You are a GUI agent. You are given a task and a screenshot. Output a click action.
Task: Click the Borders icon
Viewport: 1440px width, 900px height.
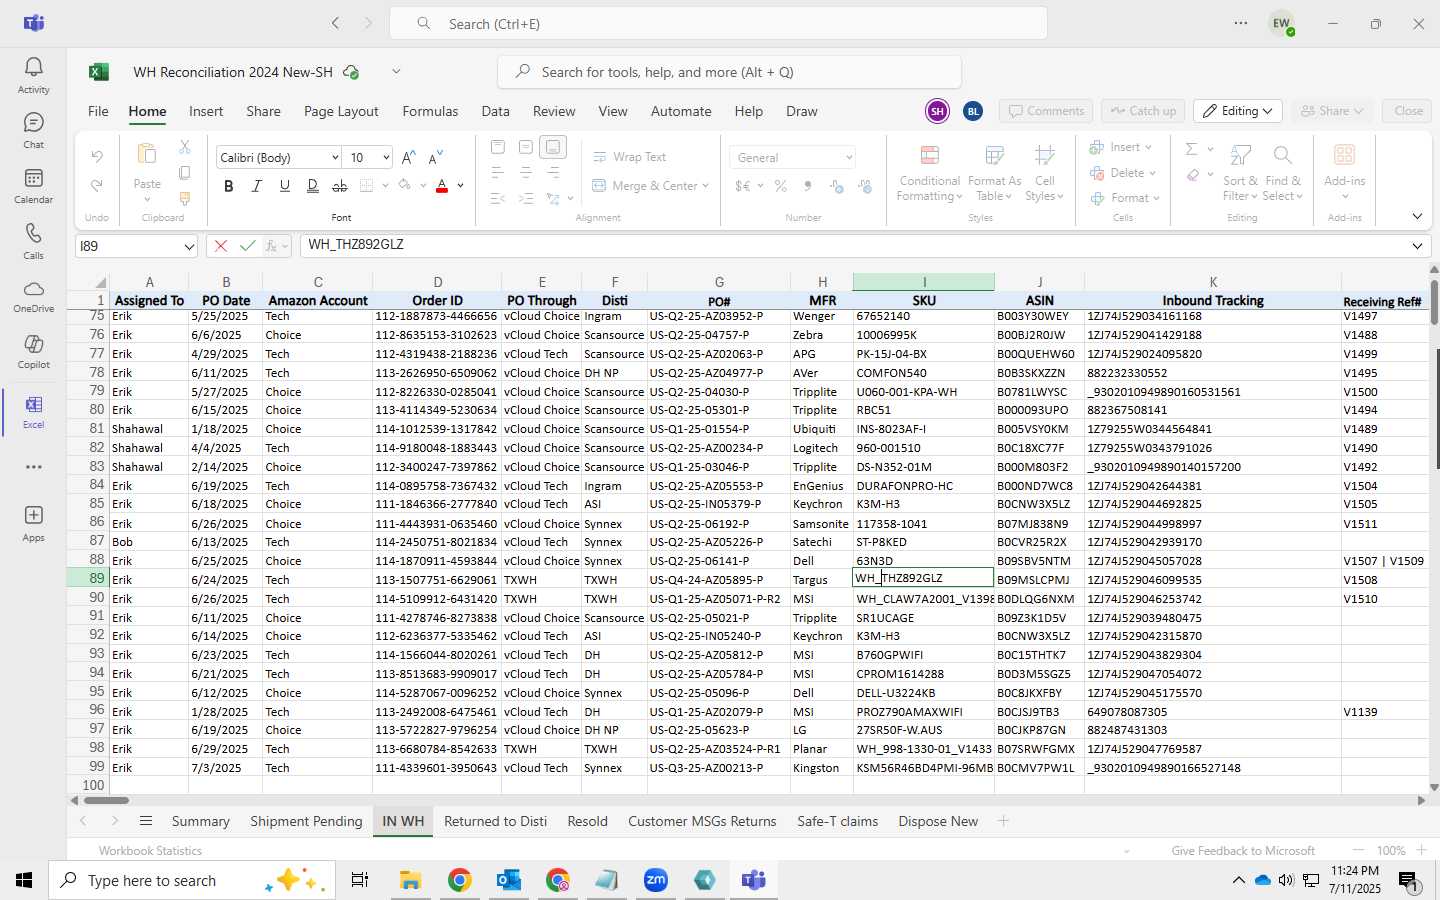[367, 186]
